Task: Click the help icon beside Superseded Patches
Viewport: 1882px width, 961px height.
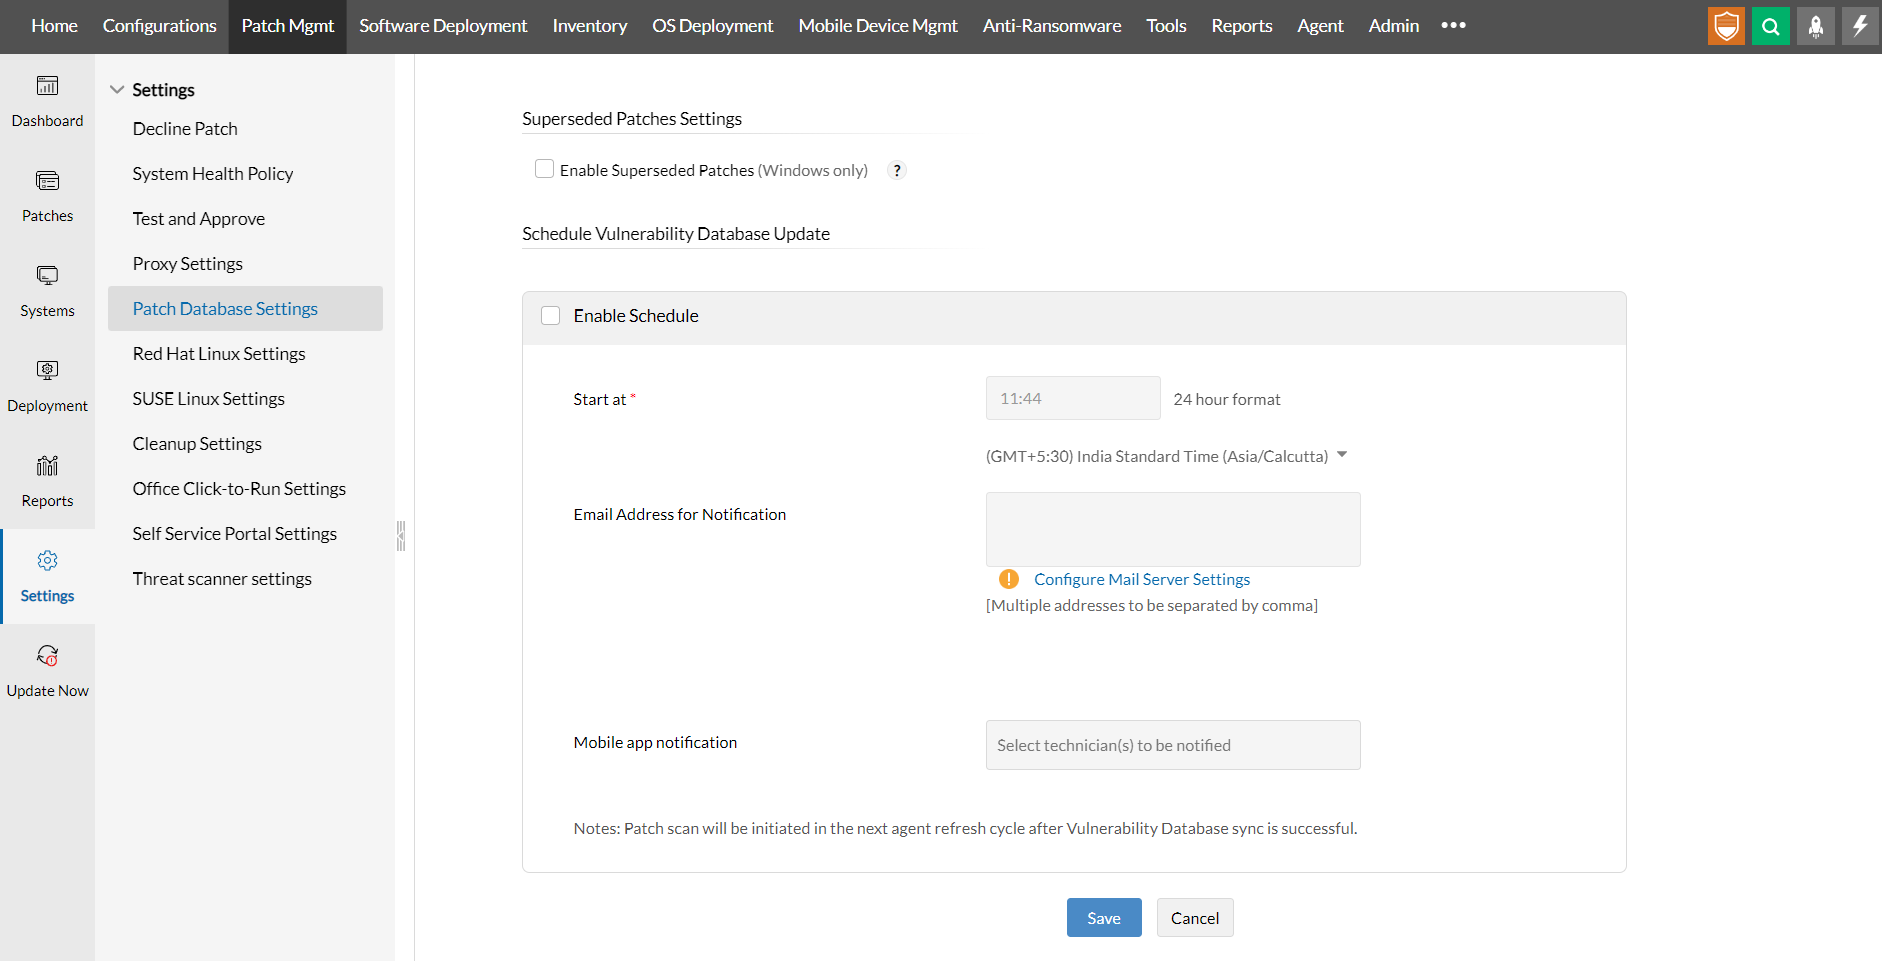Action: 897,170
